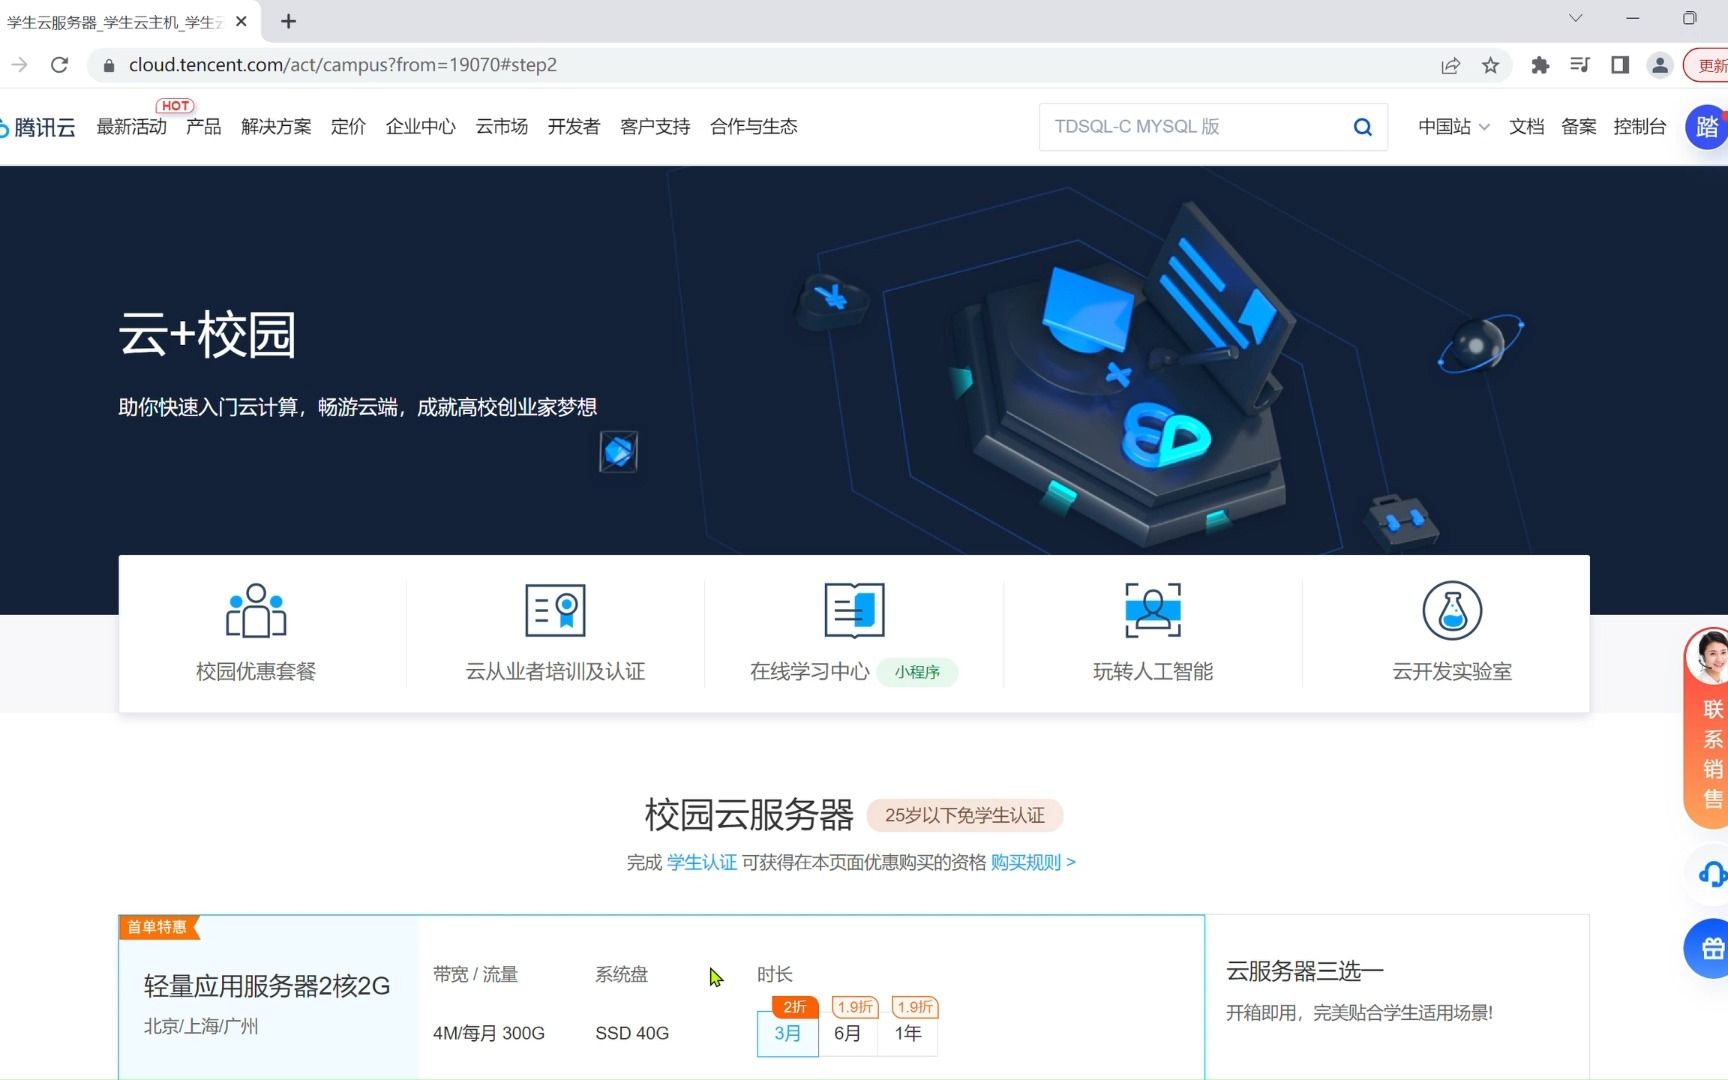Open the 产品 menu
Screen dimensions: 1728x1080
(203, 126)
